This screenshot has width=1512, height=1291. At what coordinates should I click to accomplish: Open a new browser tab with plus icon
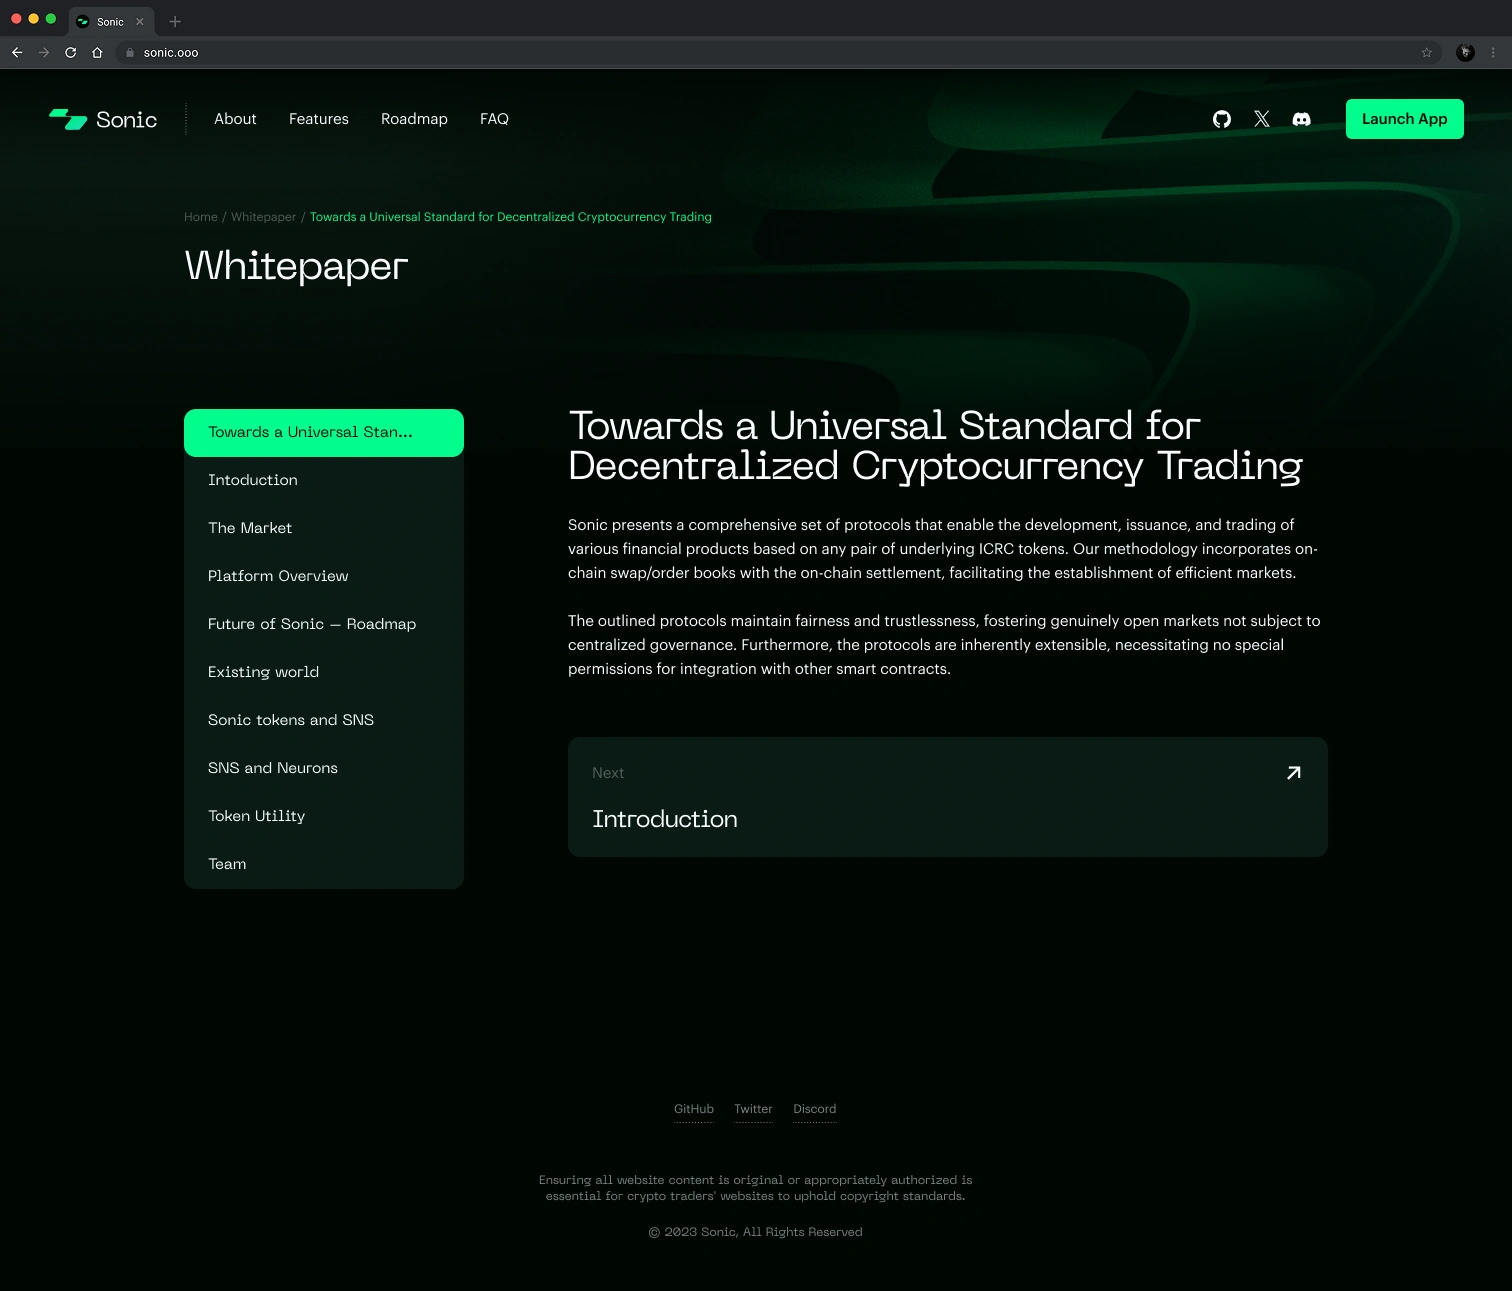[x=175, y=21]
